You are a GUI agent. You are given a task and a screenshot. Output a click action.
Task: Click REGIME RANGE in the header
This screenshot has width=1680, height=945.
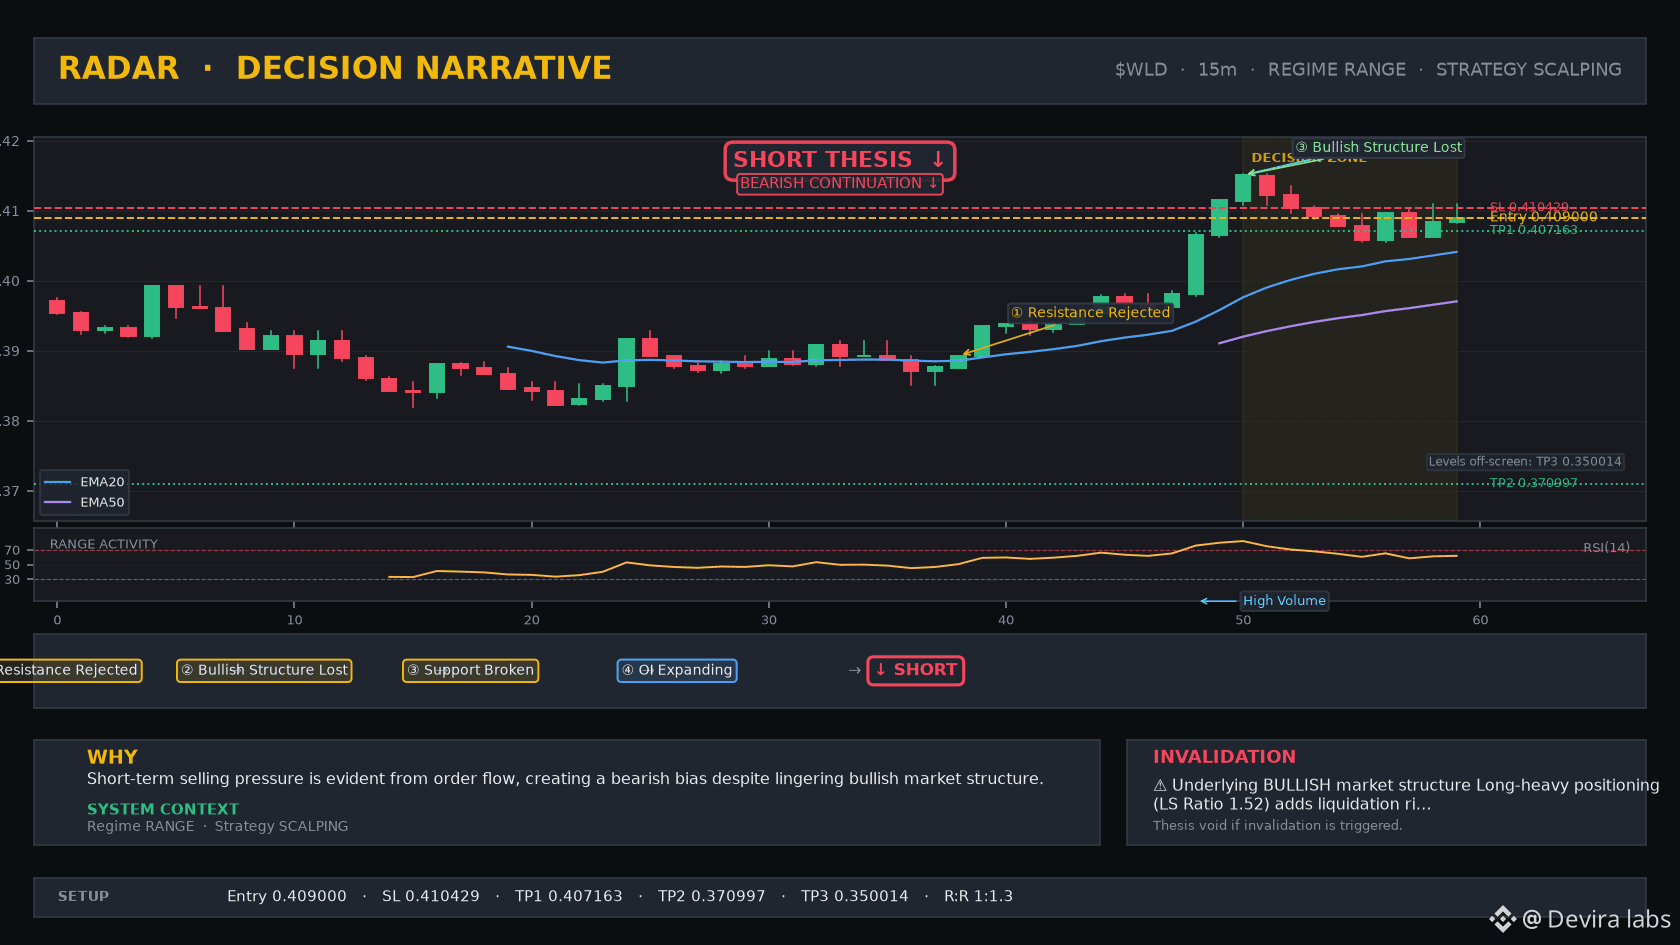click(1337, 70)
